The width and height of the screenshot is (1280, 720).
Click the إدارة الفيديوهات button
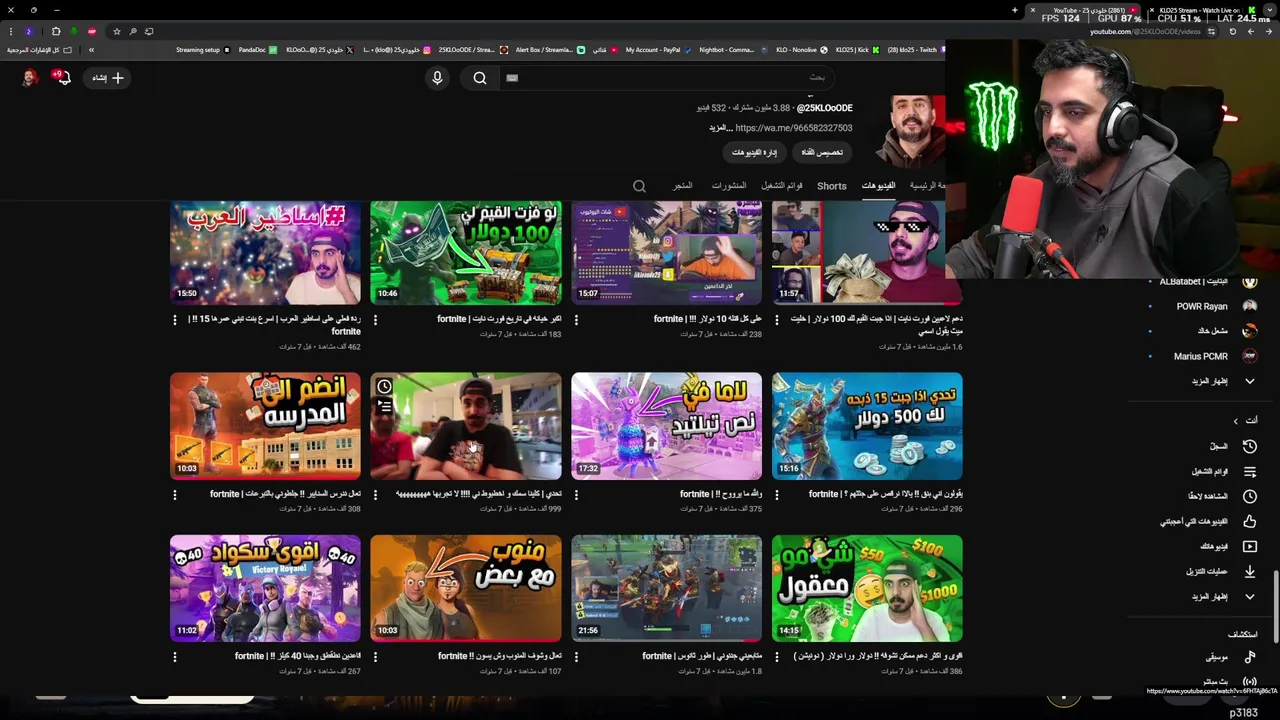[x=754, y=152]
